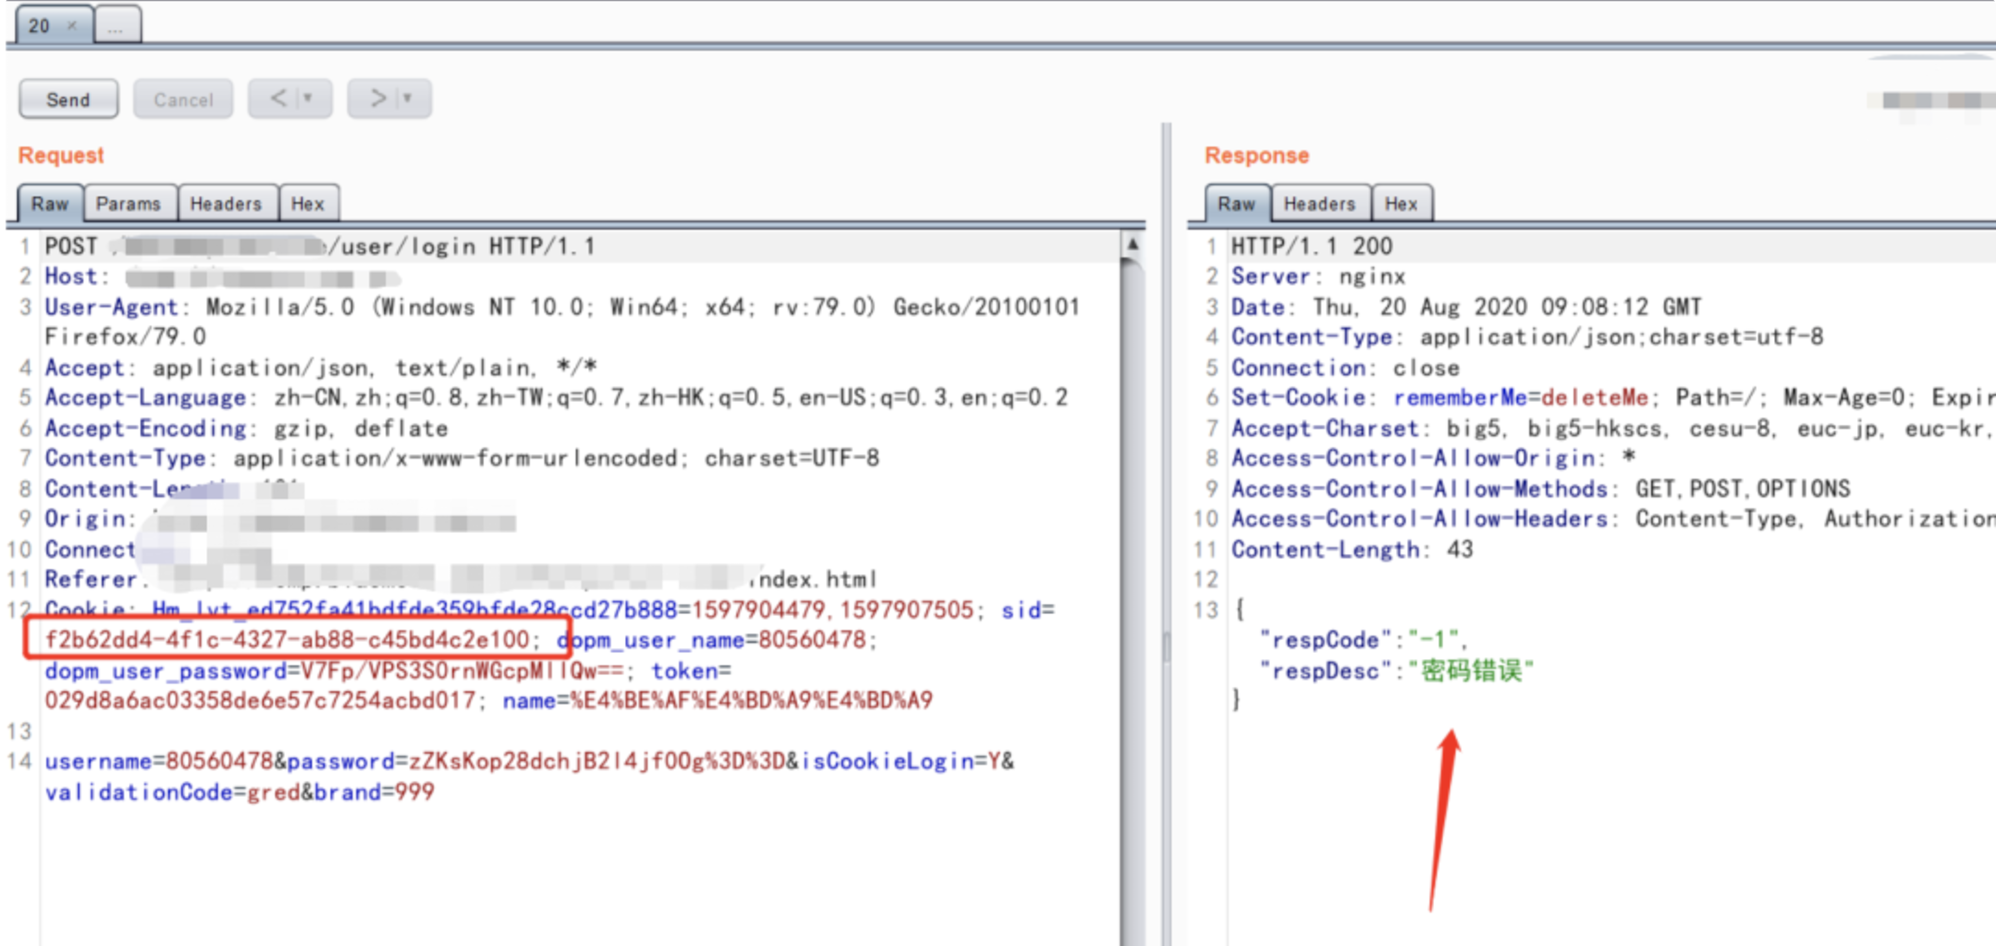The width and height of the screenshot is (2016, 946).
Task: Open a new tab via the ... tab
Action: [116, 26]
